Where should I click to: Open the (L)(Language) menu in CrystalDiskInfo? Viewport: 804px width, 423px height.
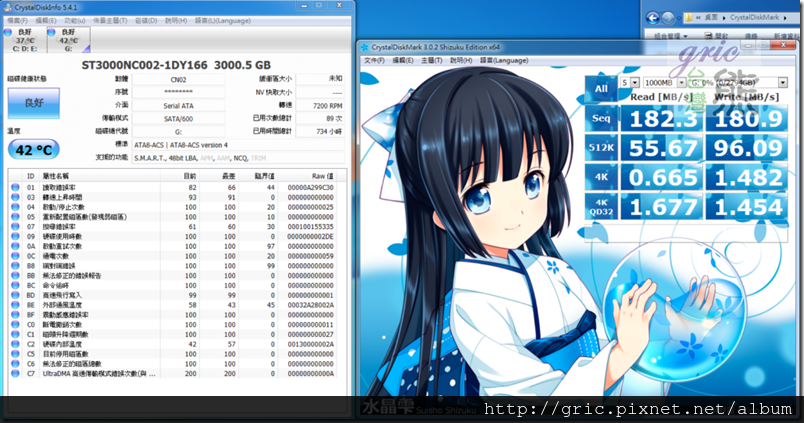pos(223,21)
